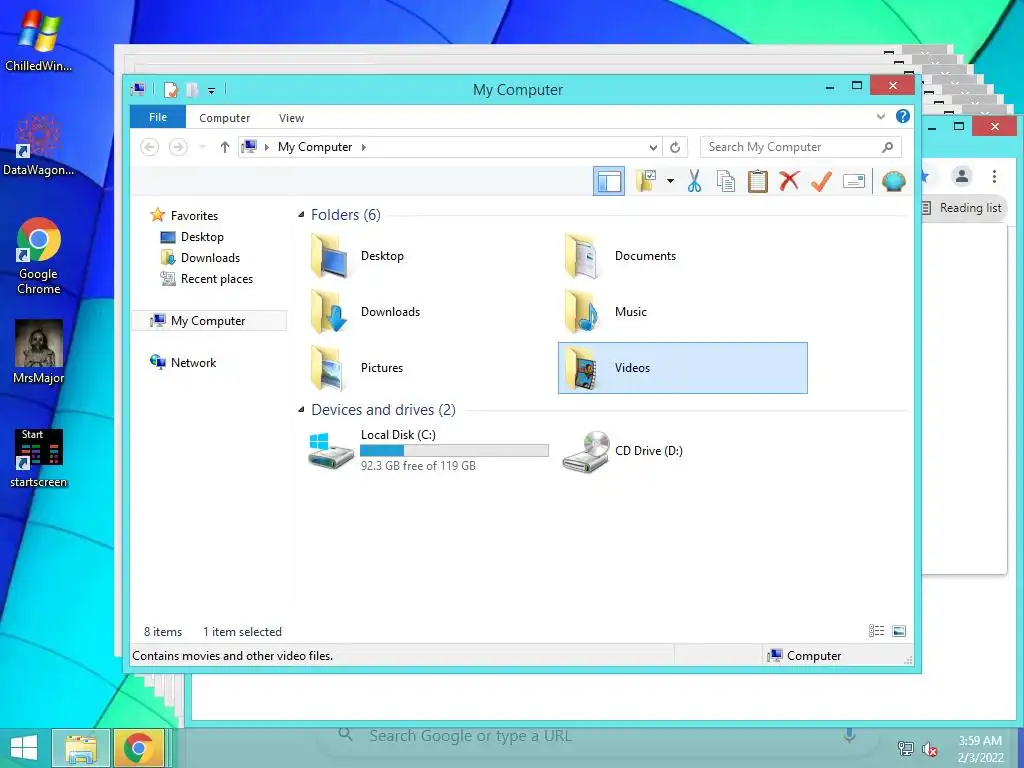
Task: Open ChilledWin desktop shortcut
Action: 39,40
